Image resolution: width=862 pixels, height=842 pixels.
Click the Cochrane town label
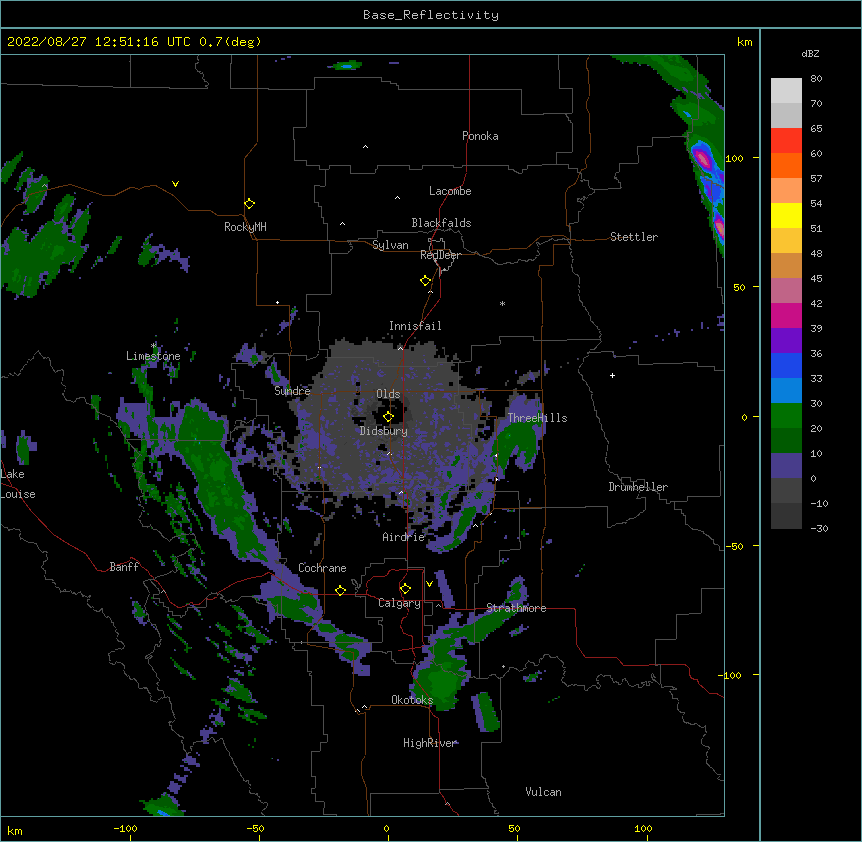(x=322, y=568)
